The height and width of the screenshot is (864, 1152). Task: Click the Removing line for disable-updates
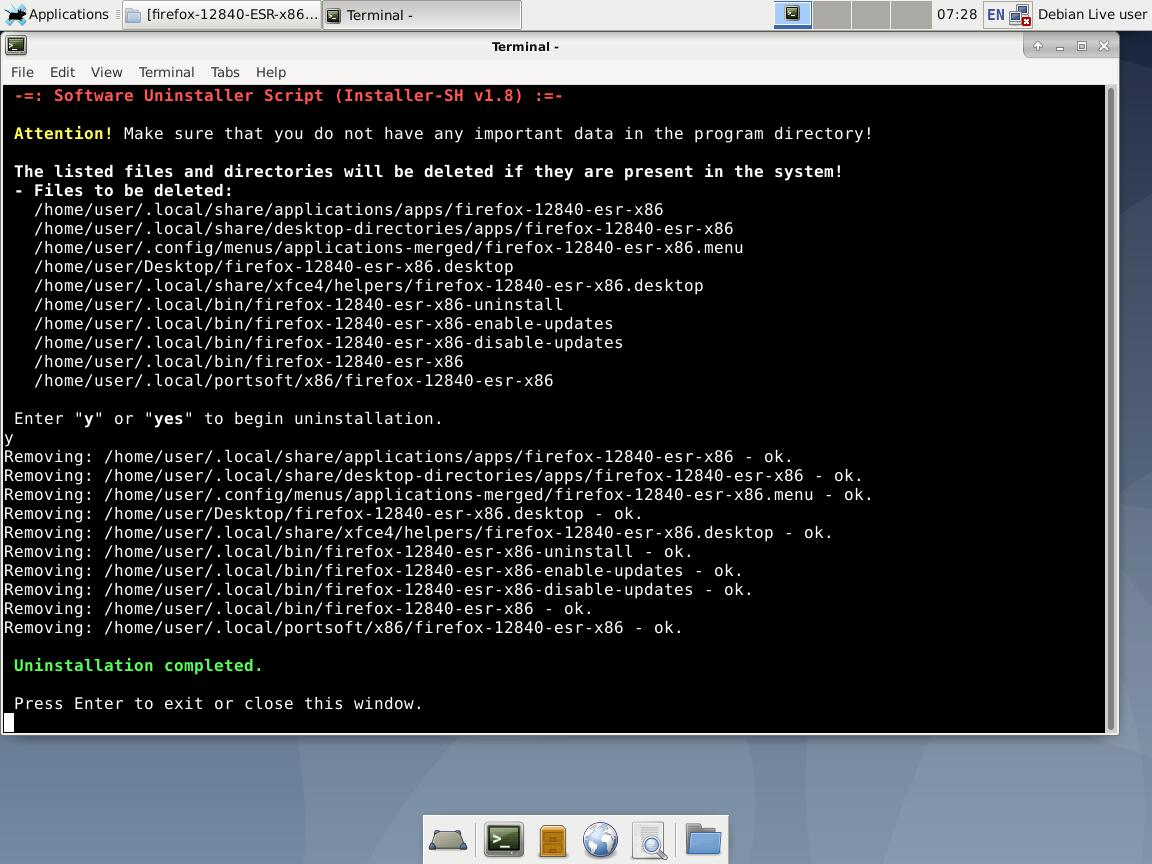tap(378, 590)
